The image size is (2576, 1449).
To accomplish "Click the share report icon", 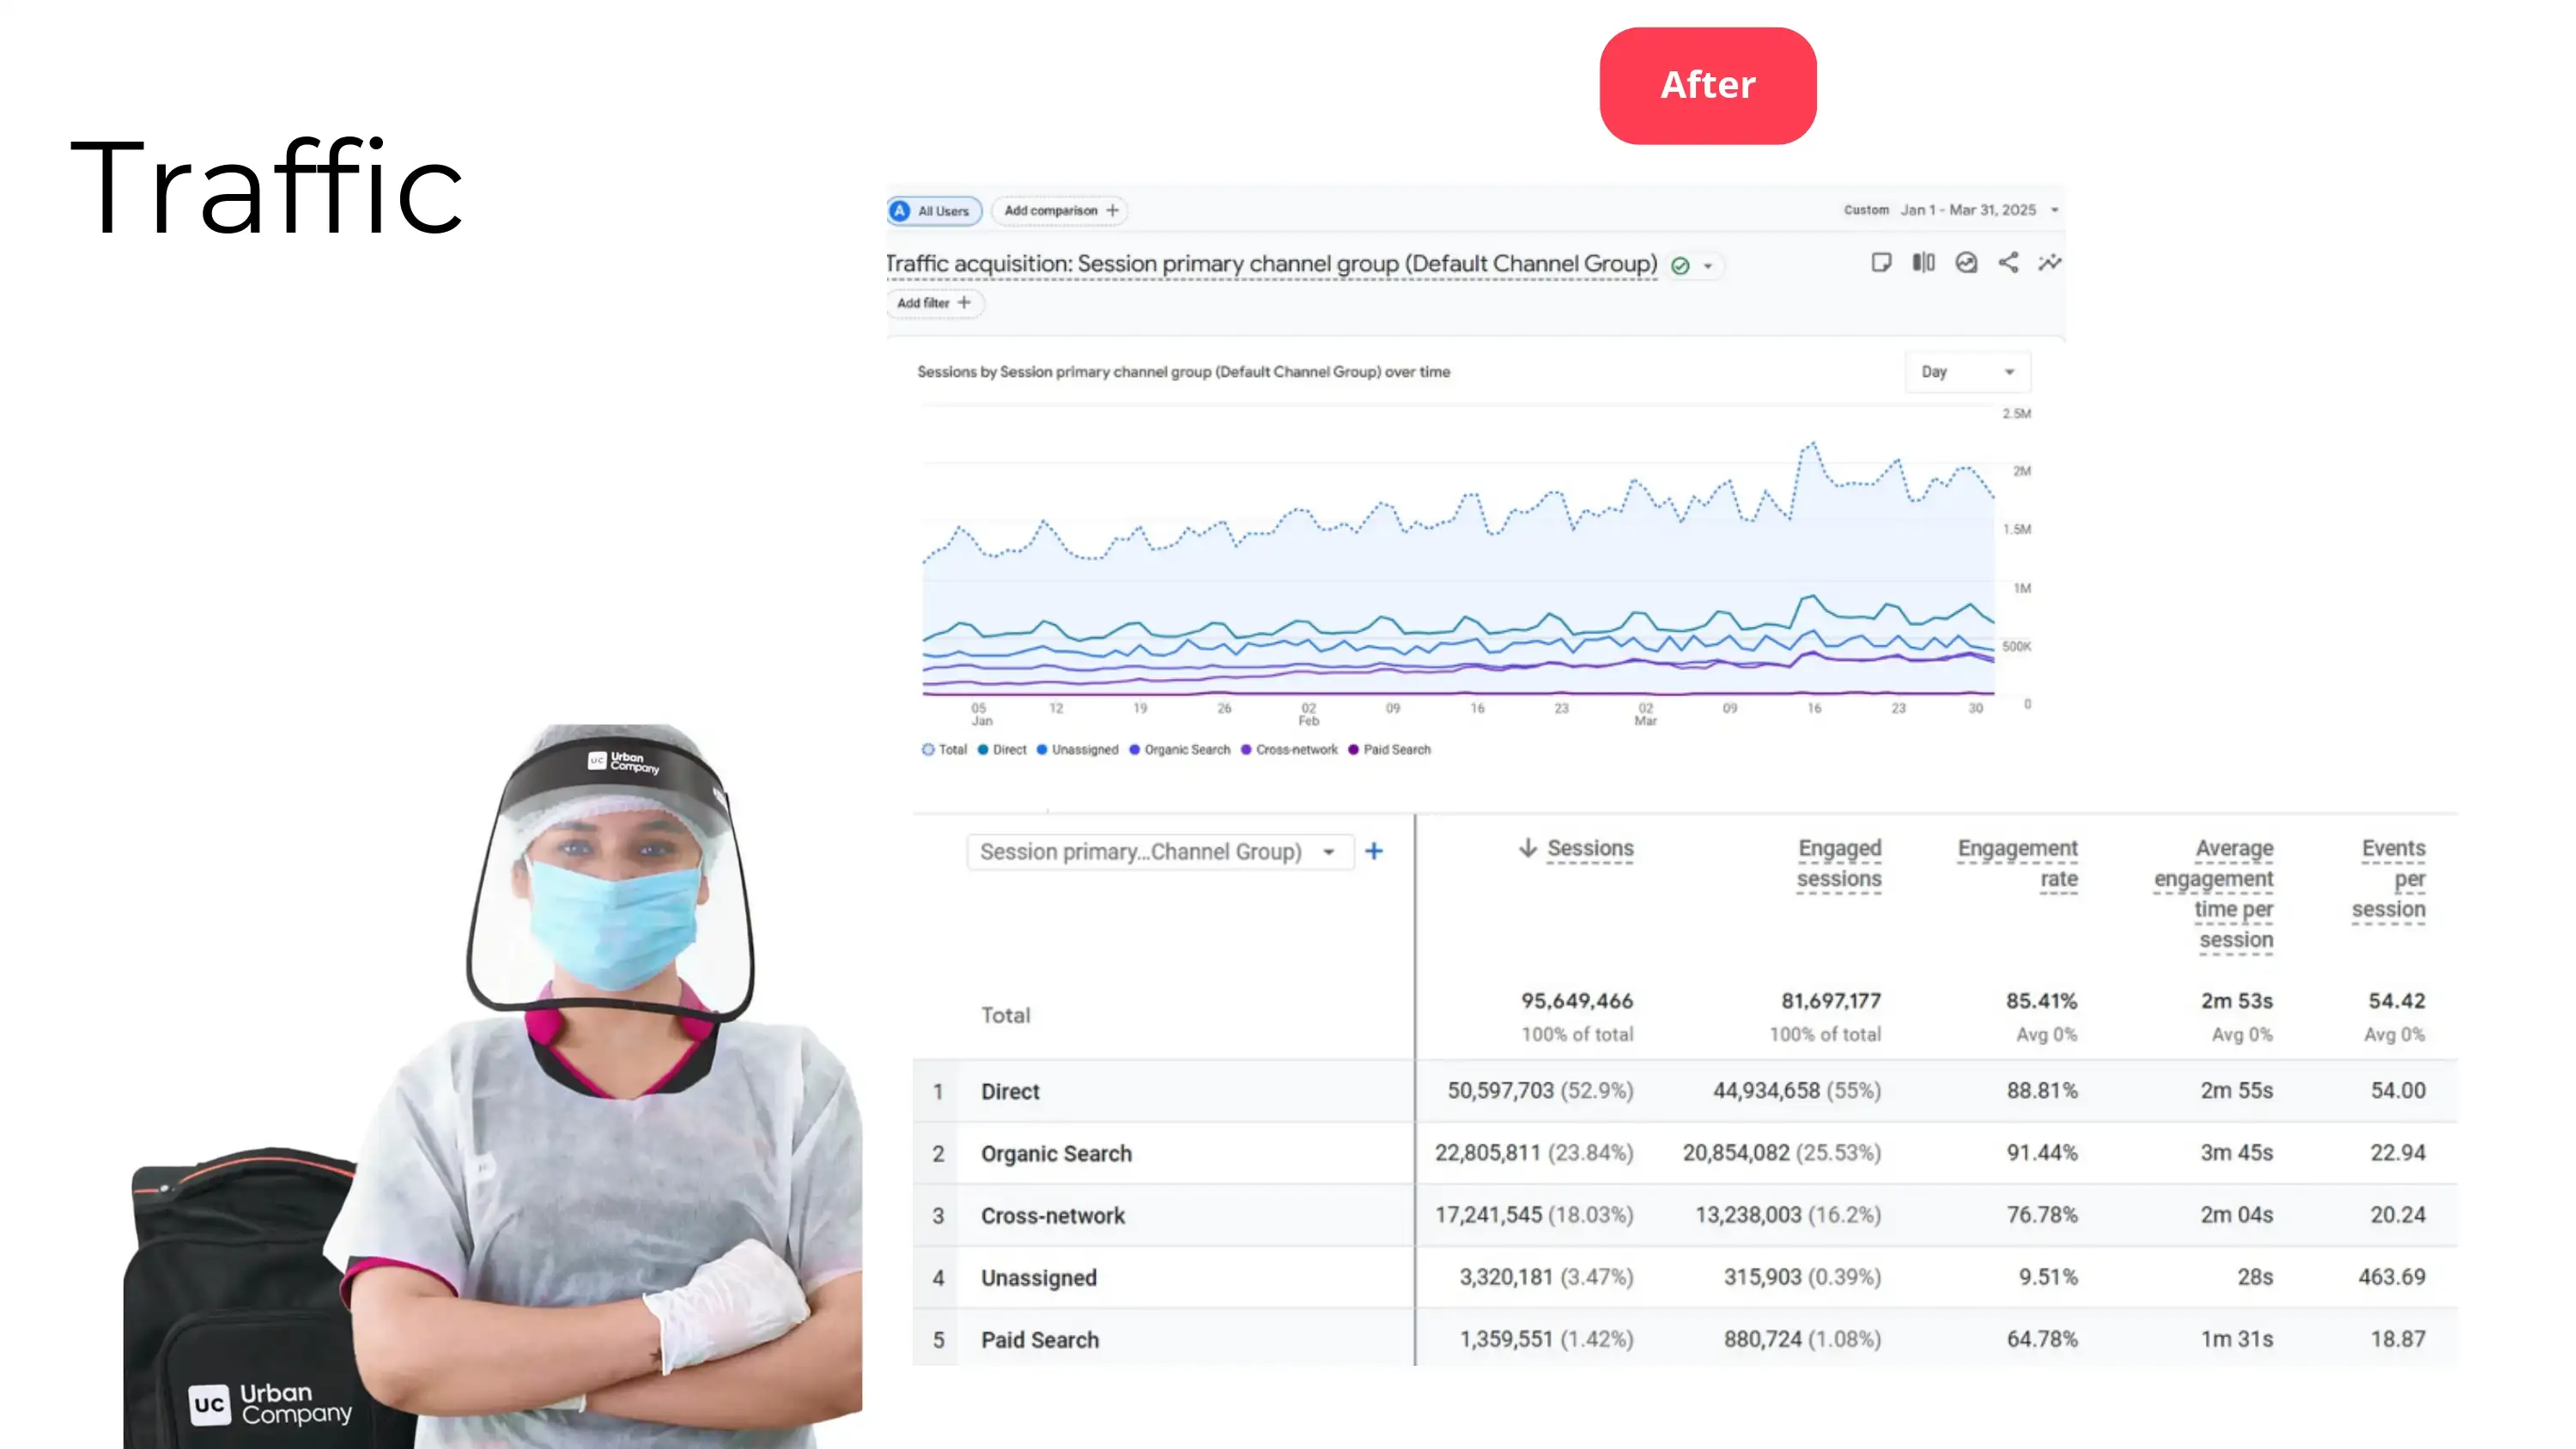I will point(2008,263).
